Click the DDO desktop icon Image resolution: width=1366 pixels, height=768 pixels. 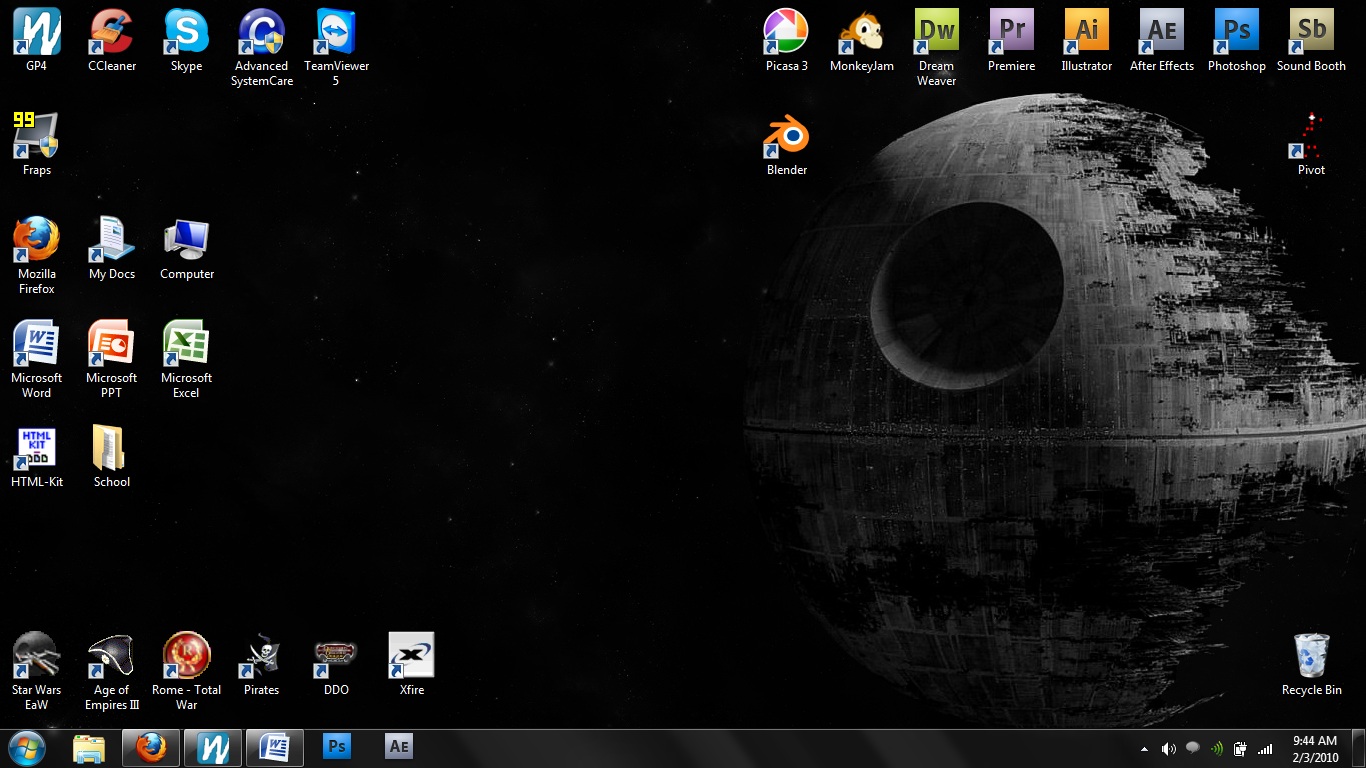337,665
